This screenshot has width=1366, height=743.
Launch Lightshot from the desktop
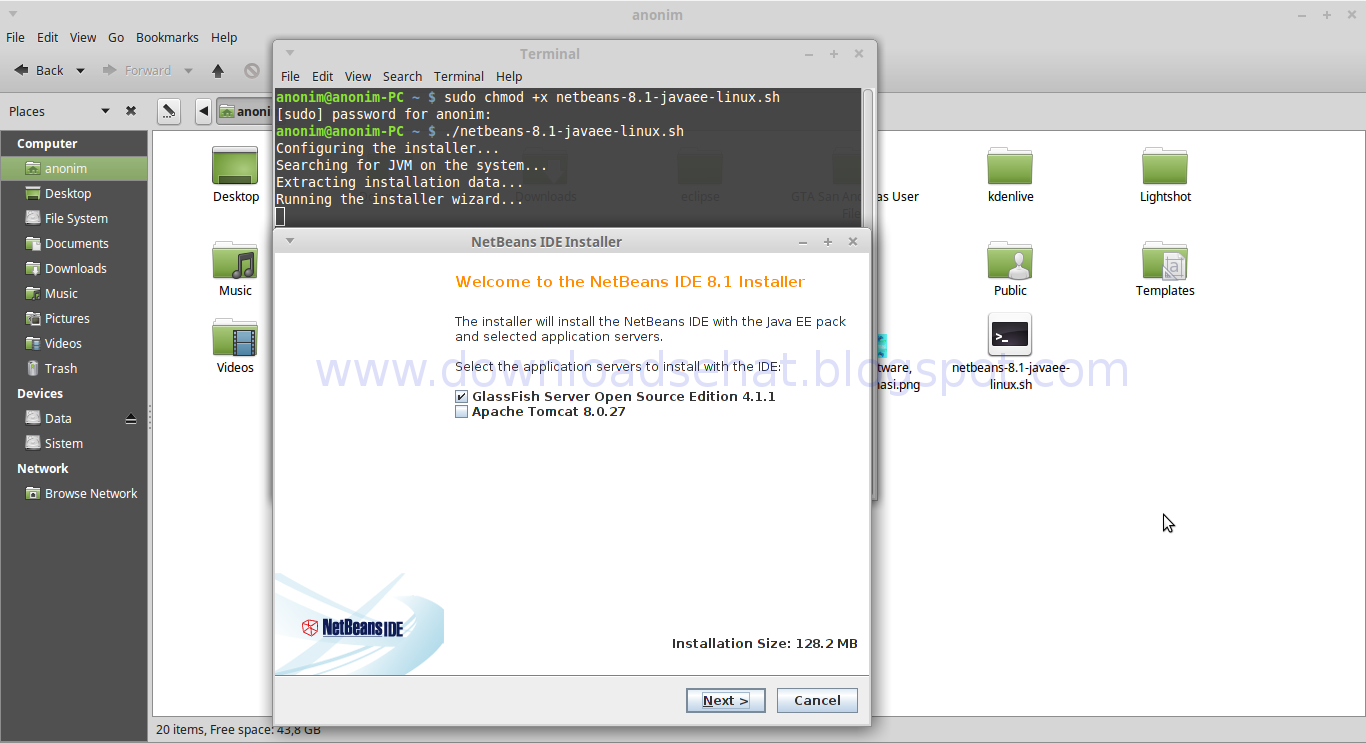1165,170
